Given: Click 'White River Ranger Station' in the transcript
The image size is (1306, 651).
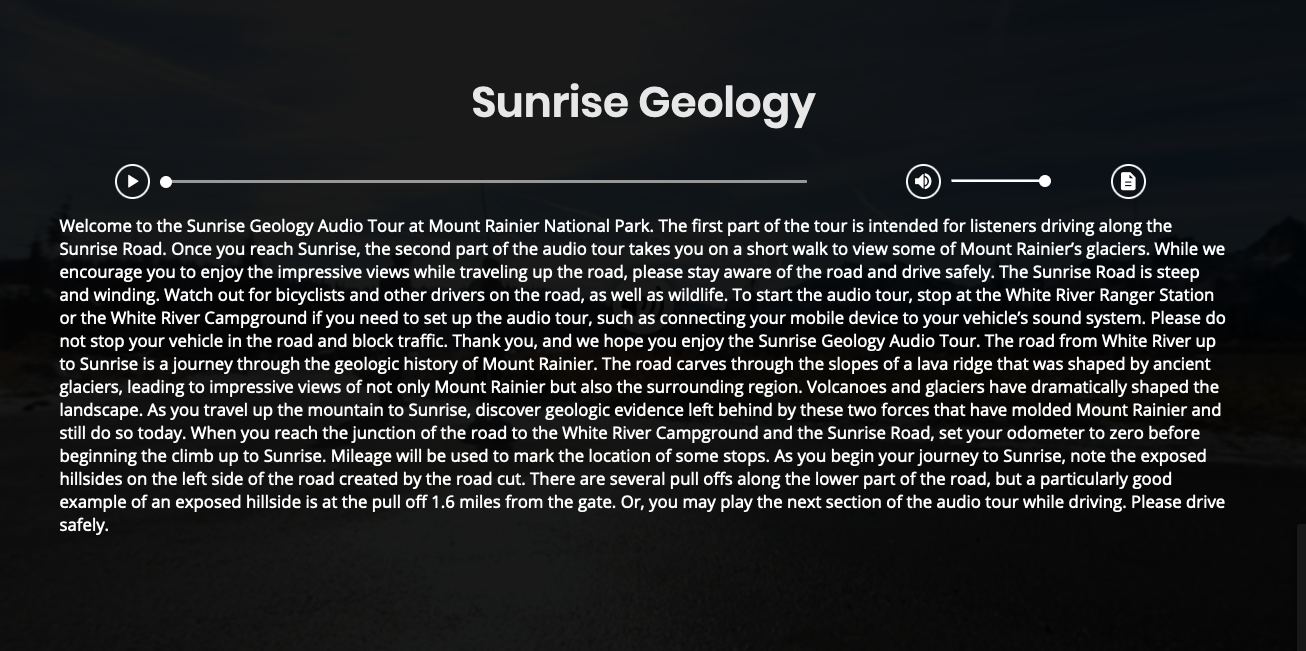Looking at the screenshot, I should (x=1109, y=295).
